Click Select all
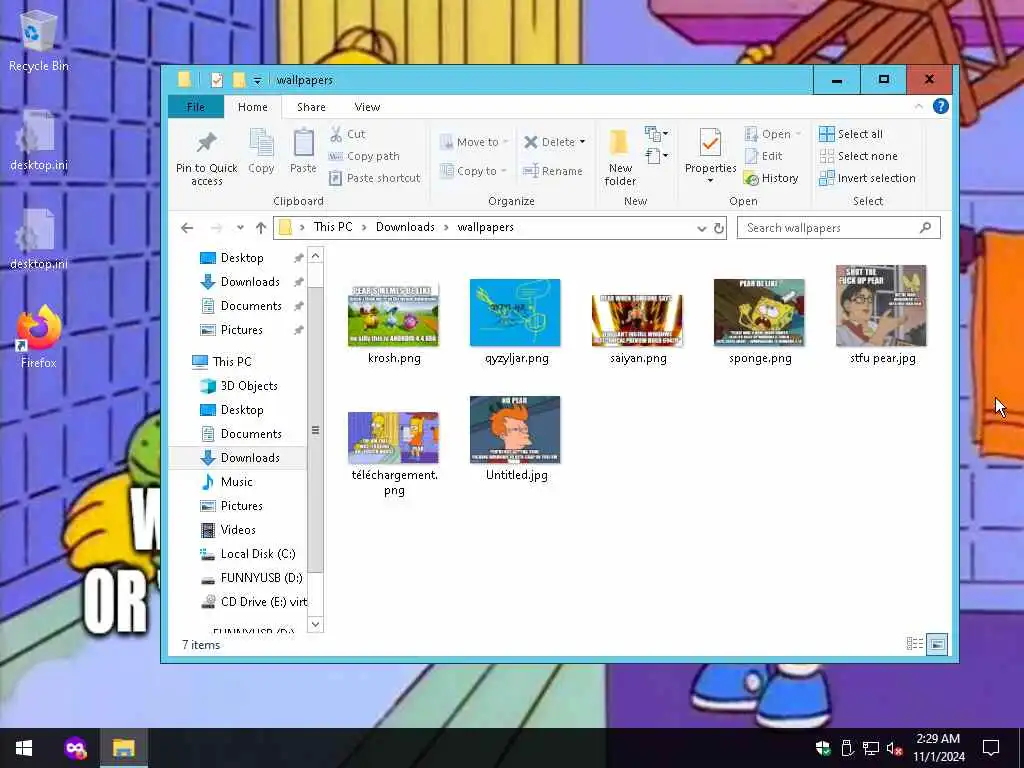Image resolution: width=1024 pixels, height=768 pixels. tap(851, 134)
